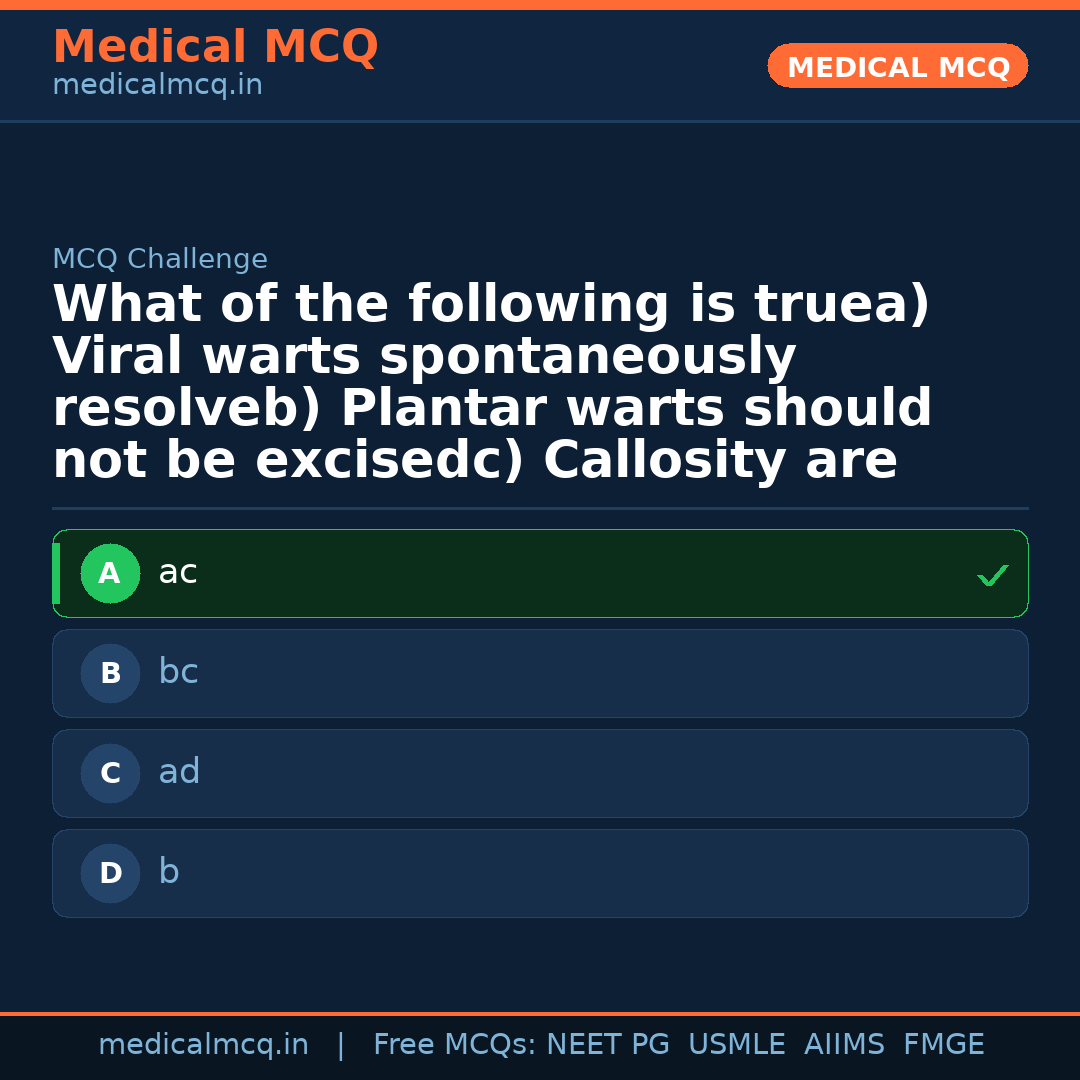Expand the MCQ Challenge question text
This screenshot has width=1080, height=1080.
coord(490,380)
